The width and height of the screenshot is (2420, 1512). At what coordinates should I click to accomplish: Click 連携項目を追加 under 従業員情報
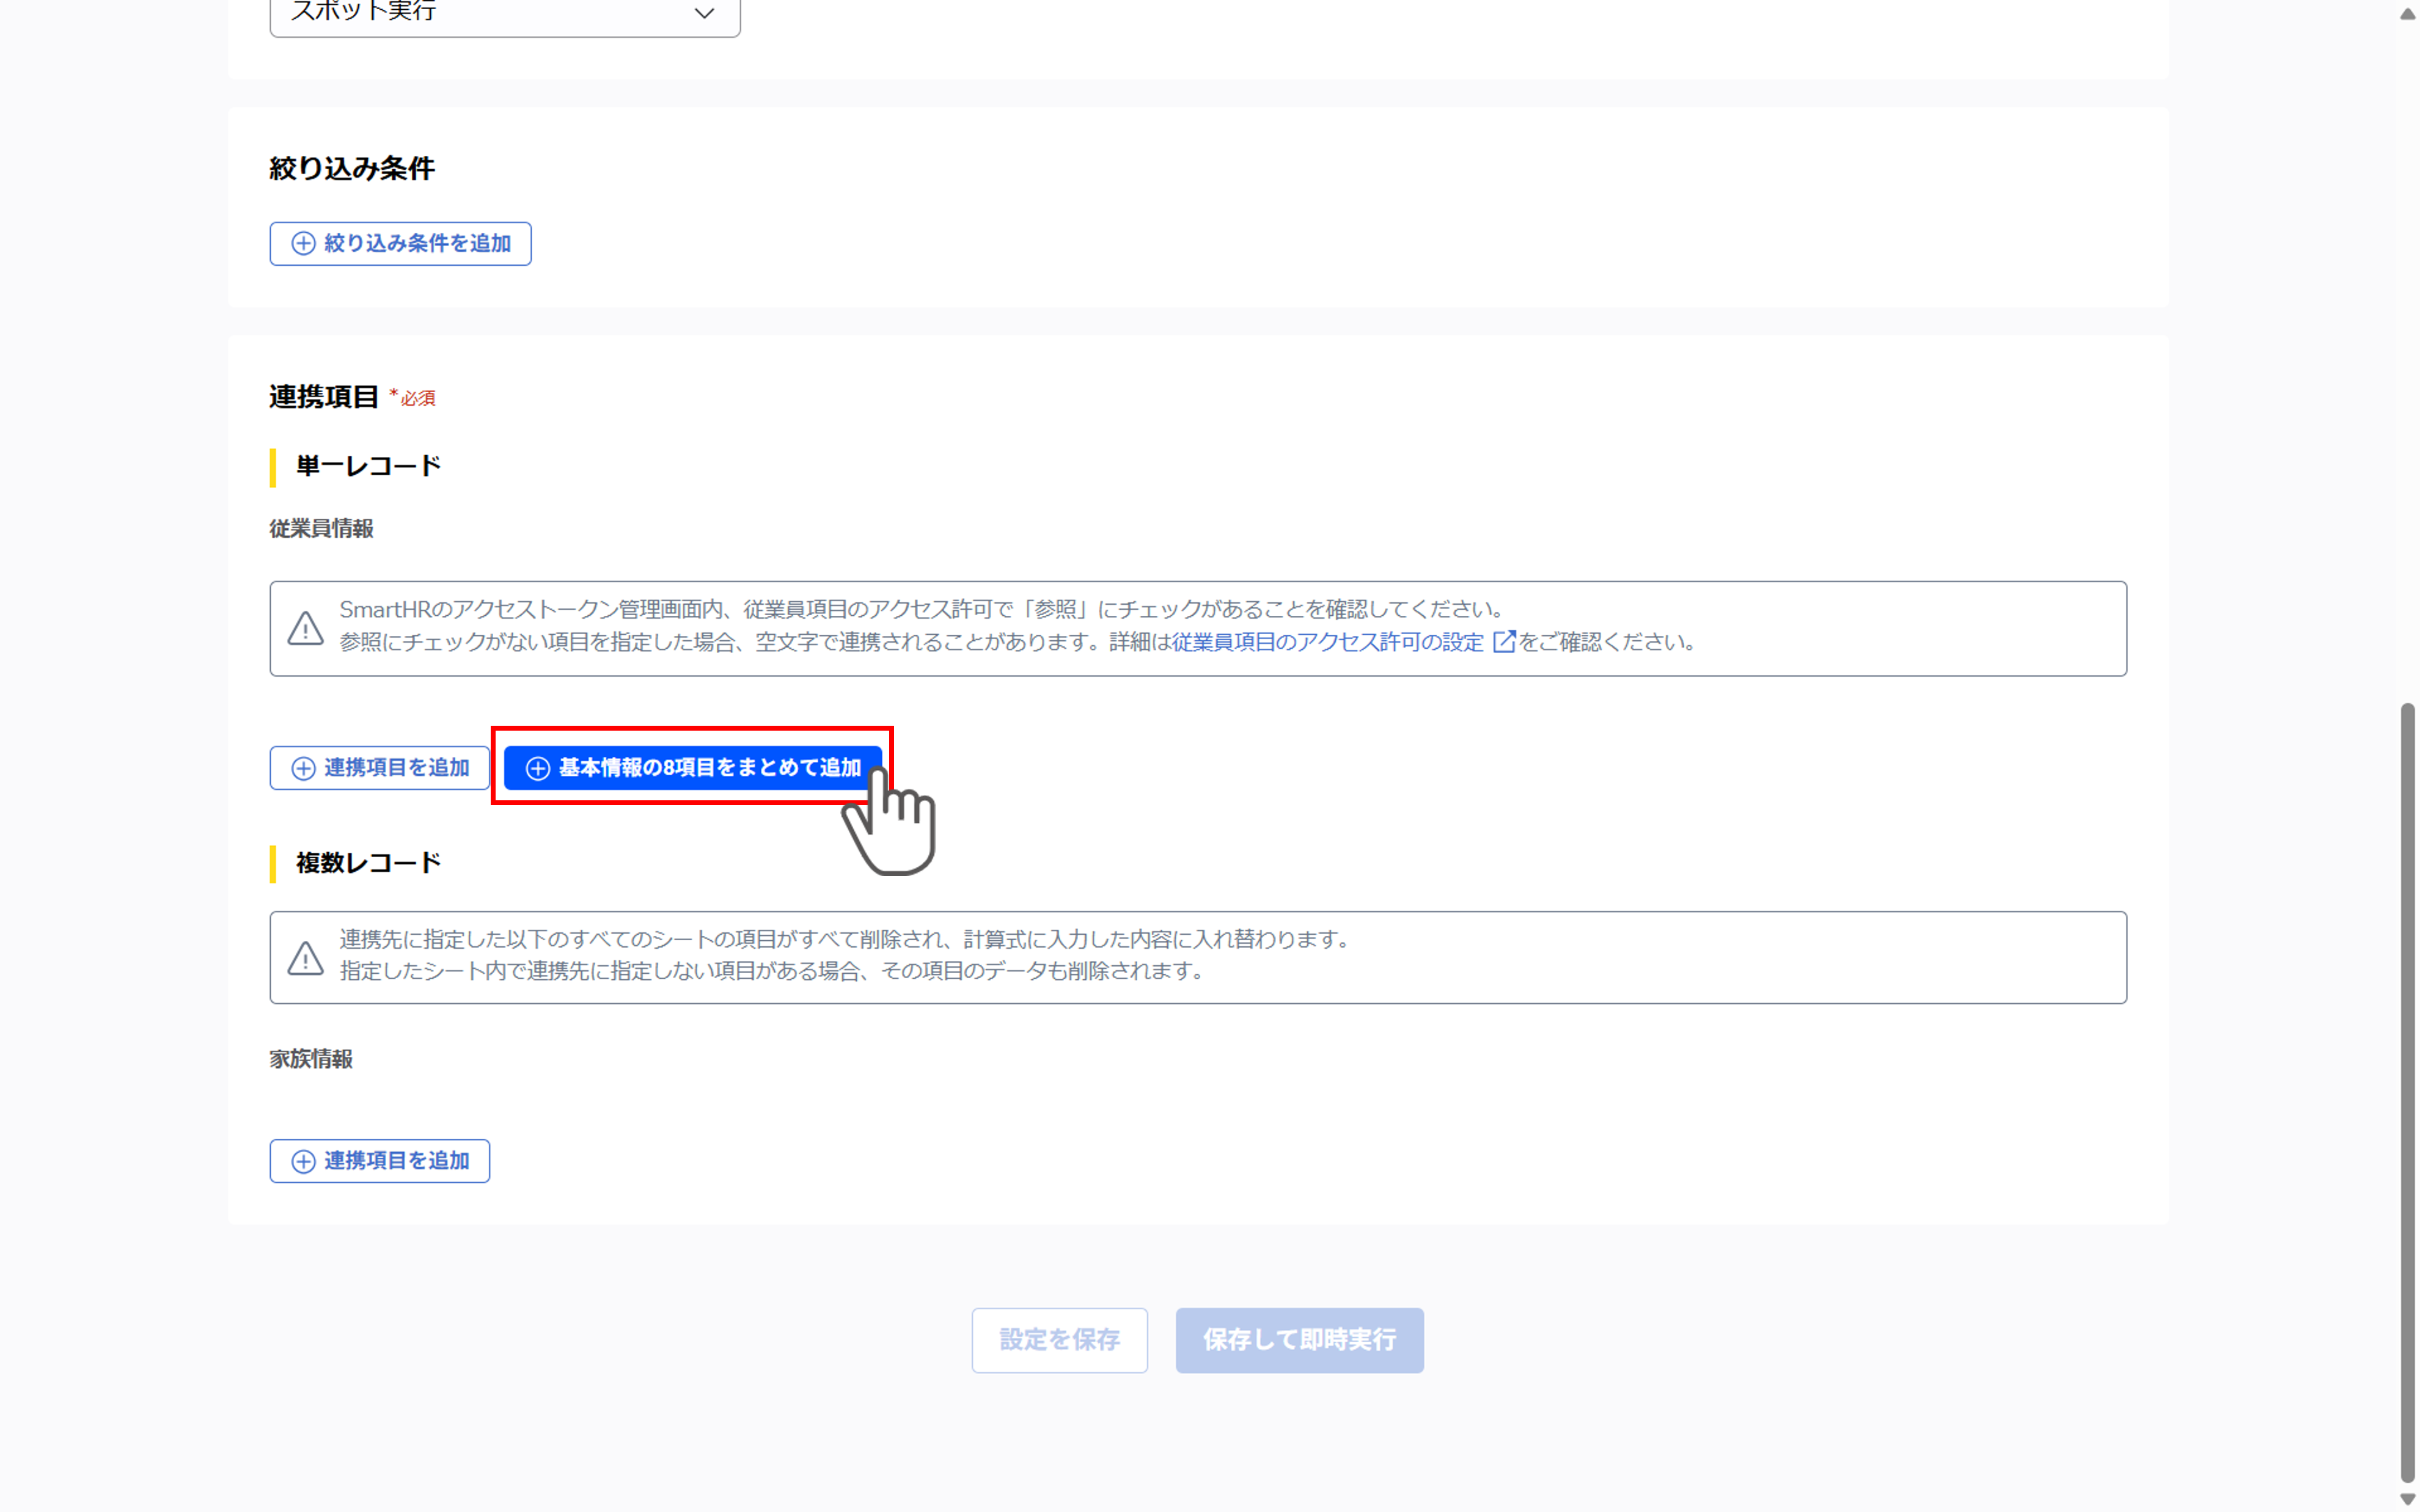coord(380,768)
